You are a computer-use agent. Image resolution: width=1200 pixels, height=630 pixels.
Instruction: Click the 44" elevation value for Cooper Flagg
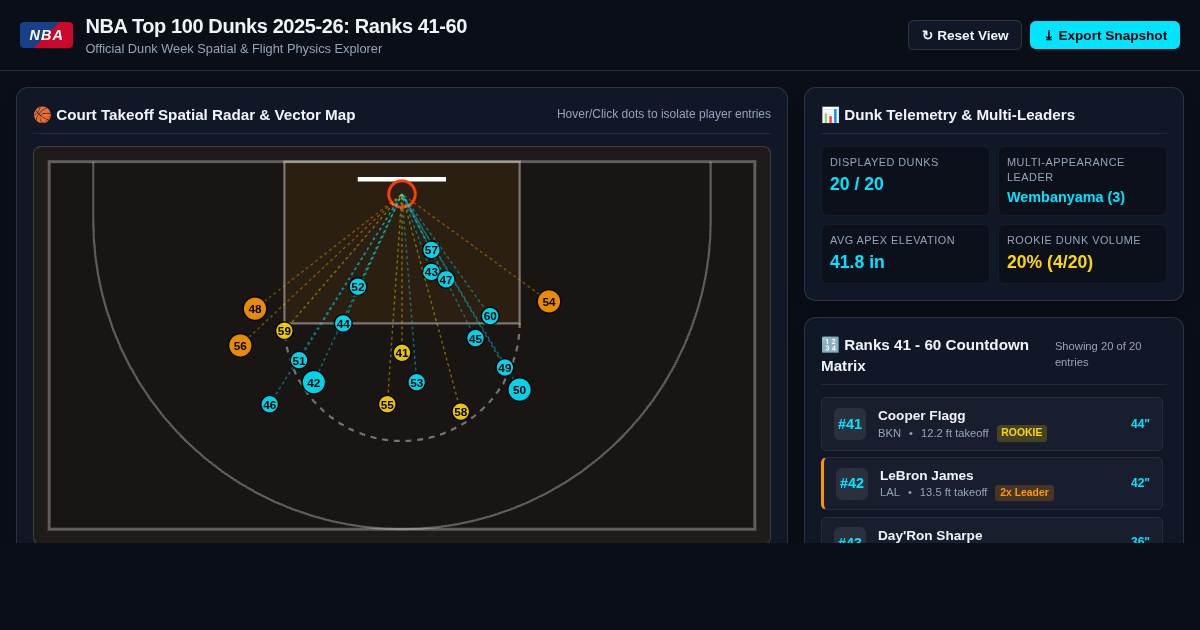tap(1140, 424)
